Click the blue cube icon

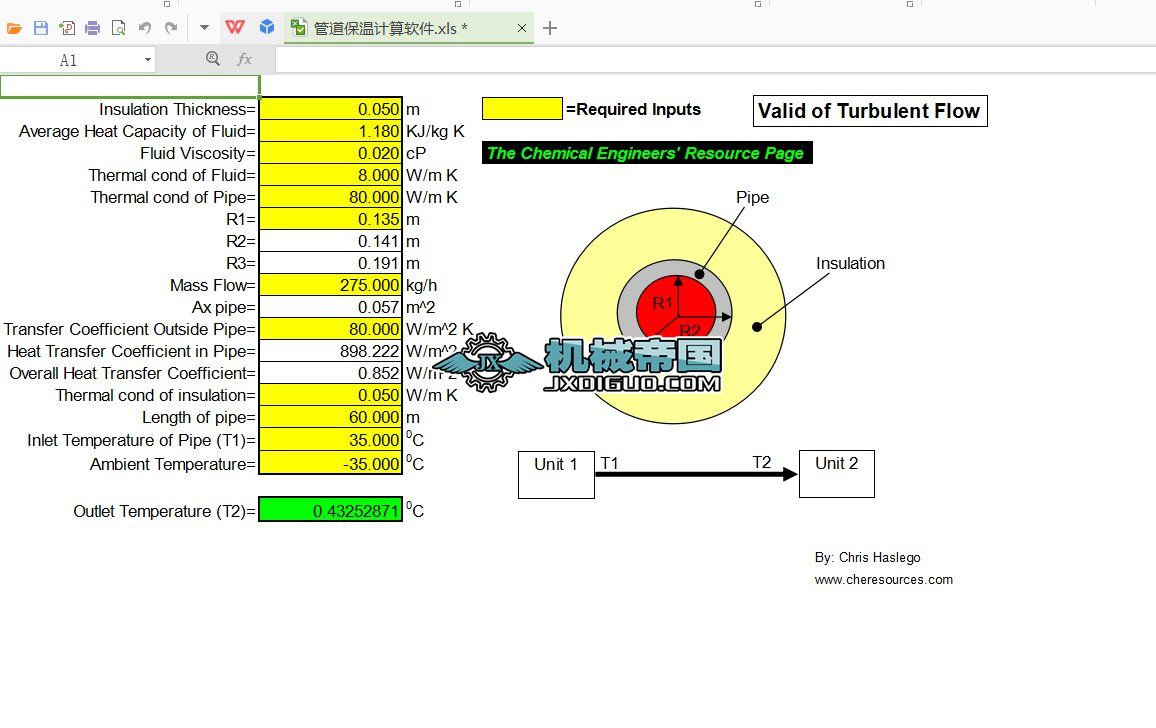pyautogui.click(x=267, y=28)
